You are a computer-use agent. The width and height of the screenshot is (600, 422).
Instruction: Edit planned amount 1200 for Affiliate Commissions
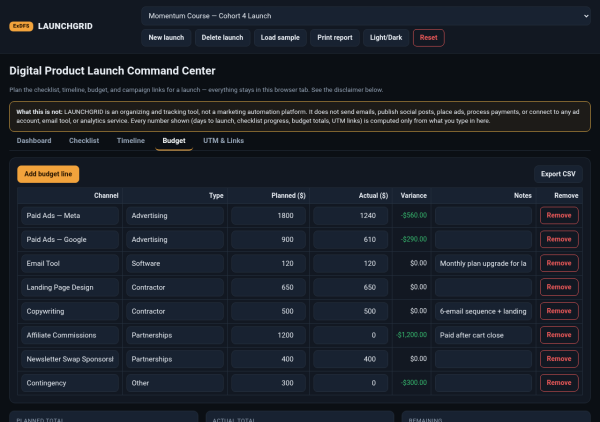tap(269, 335)
